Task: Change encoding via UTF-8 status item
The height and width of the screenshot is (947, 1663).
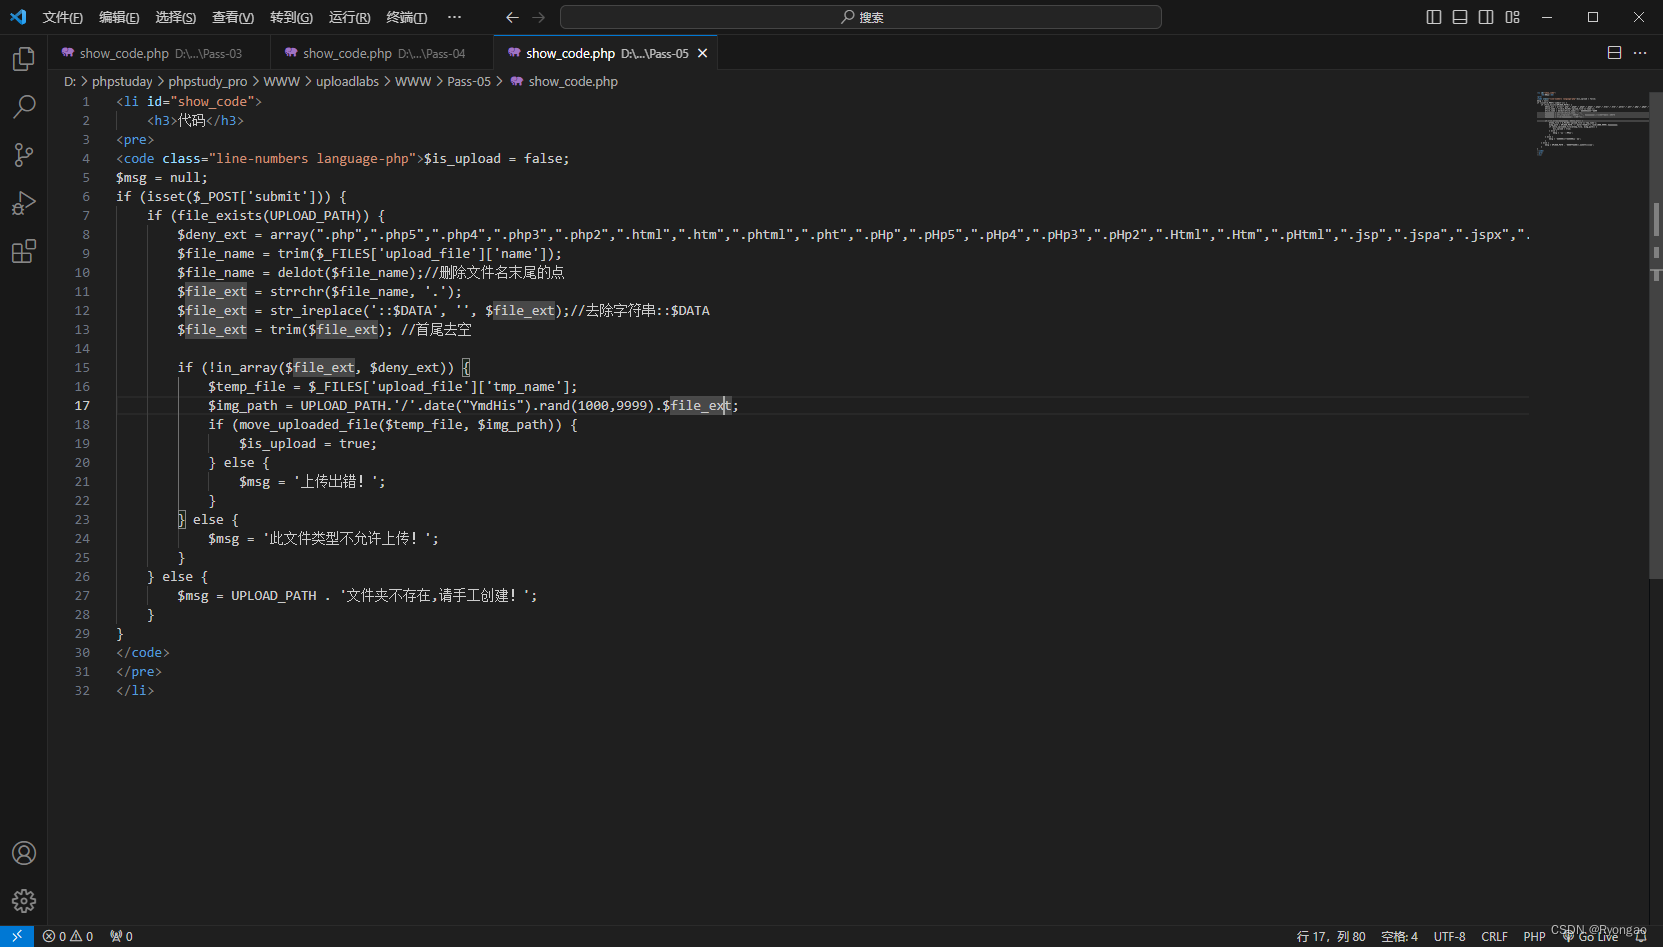Action: point(1449,937)
